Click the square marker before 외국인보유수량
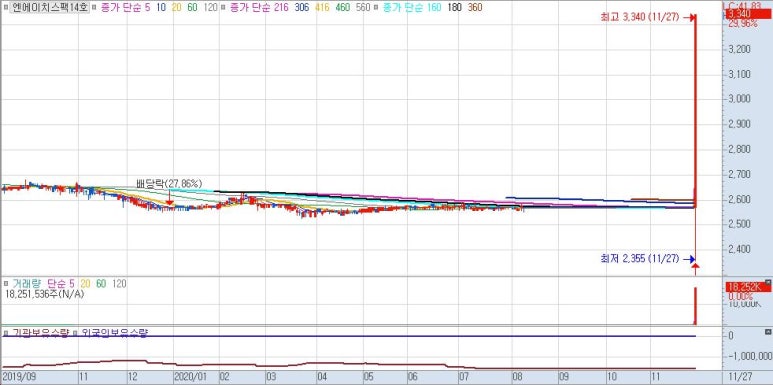The image size is (773, 385). pos(76,333)
